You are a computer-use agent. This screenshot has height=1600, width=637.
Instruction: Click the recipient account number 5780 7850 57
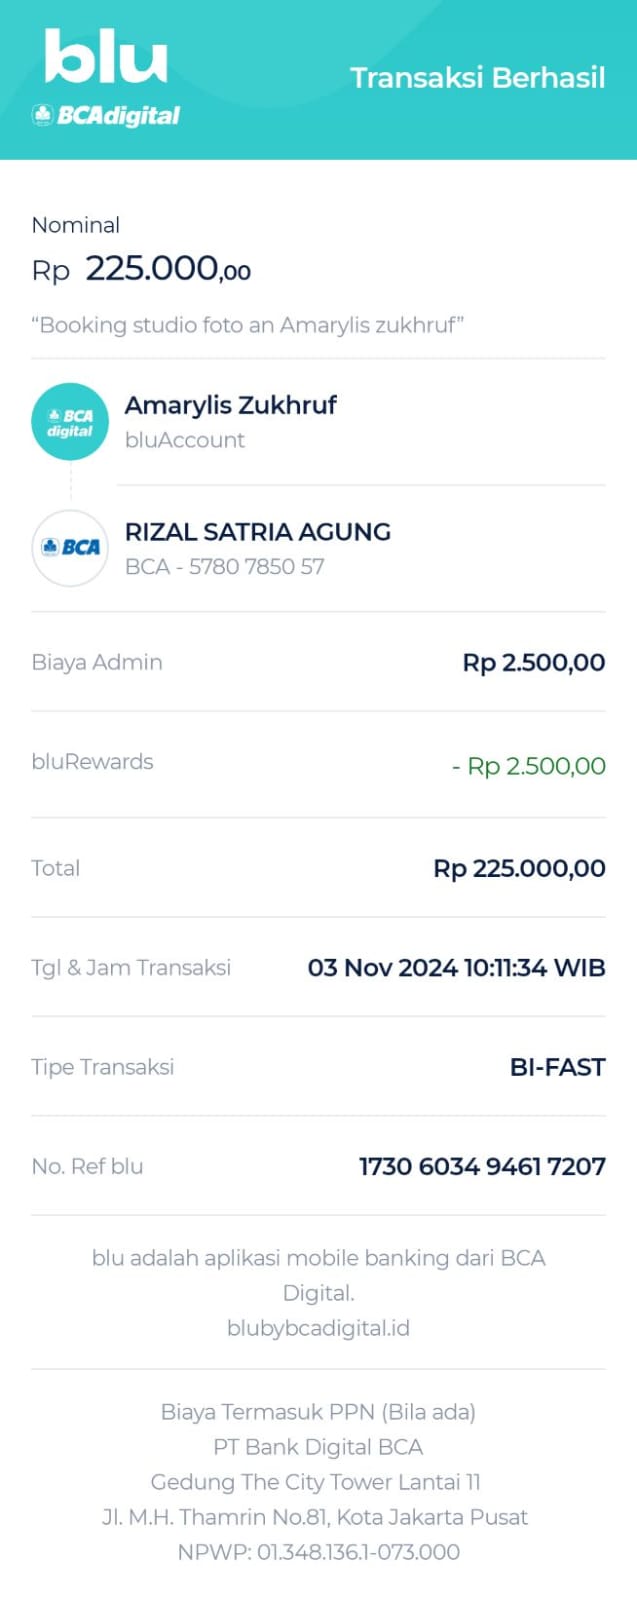tap(256, 567)
